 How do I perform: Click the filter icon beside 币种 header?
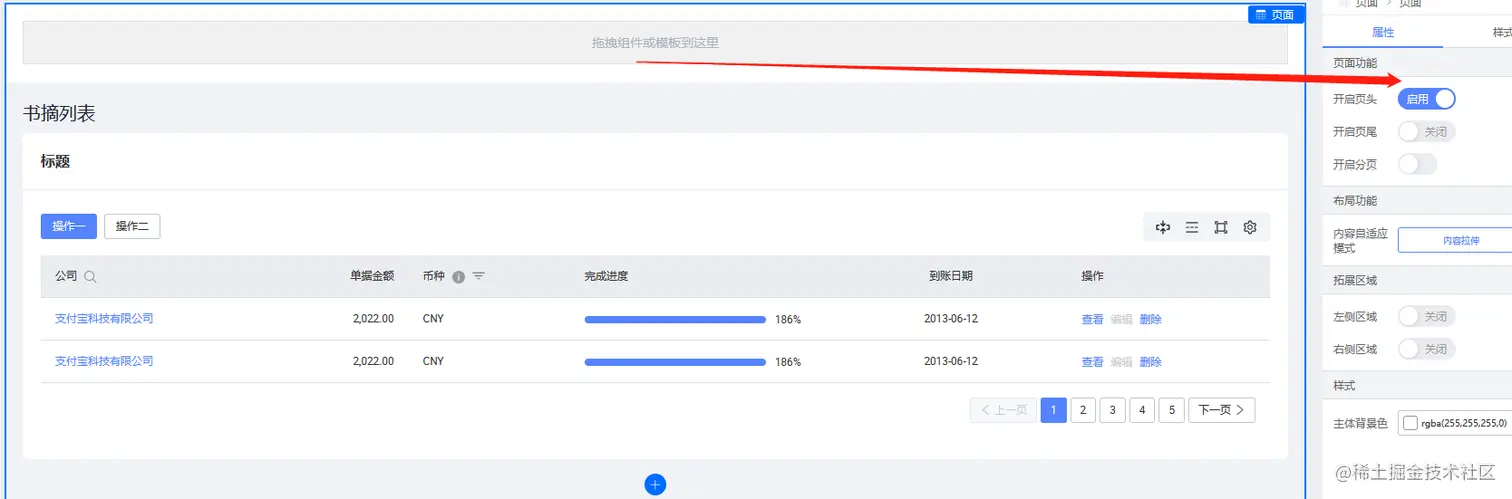tap(478, 276)
